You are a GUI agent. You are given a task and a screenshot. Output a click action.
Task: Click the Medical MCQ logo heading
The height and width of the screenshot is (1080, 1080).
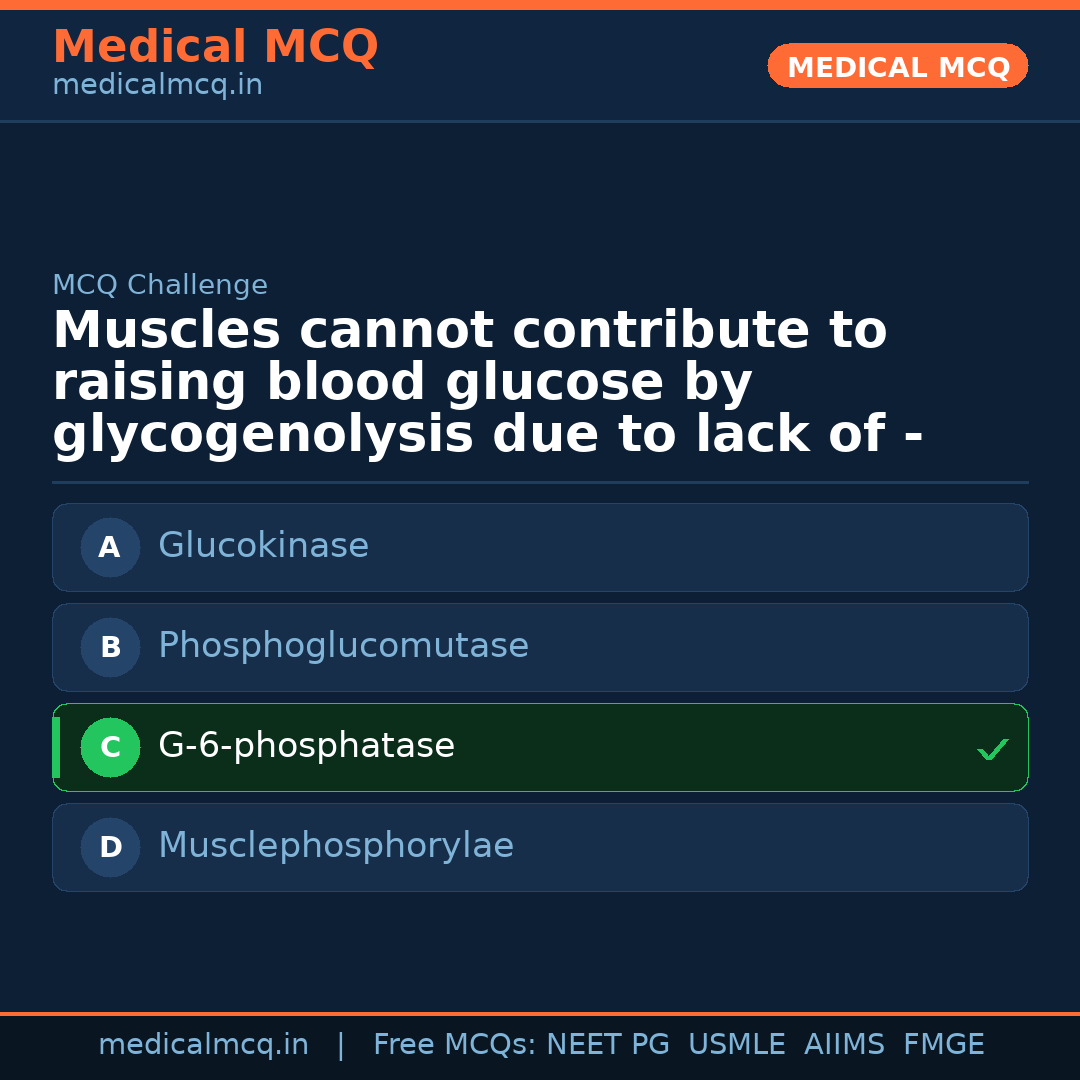click(x=215, y=46)
